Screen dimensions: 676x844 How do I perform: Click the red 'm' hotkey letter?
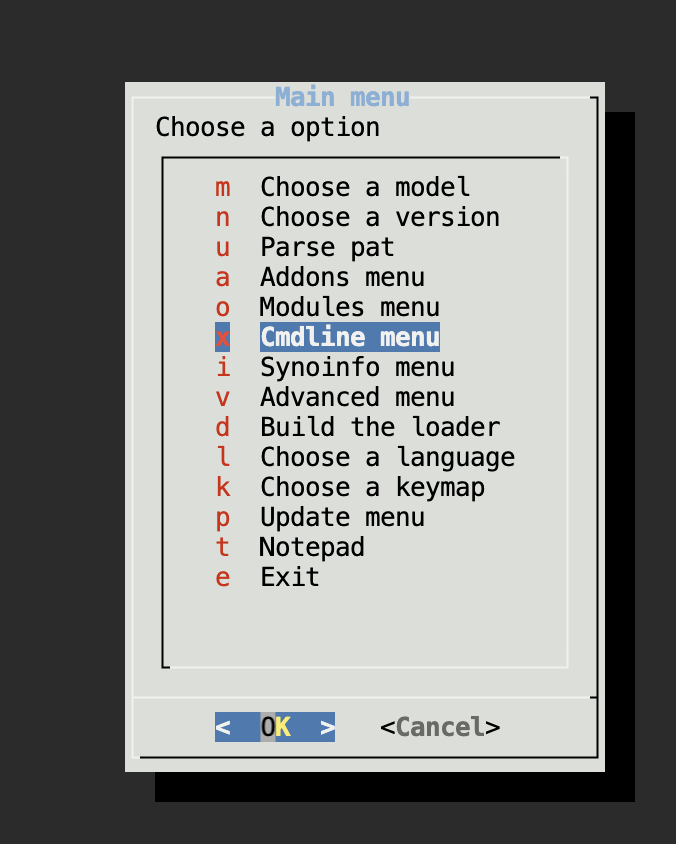[222, 188]
